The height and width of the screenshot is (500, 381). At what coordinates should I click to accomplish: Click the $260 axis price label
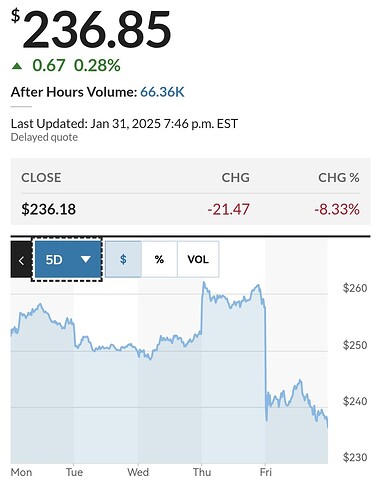point(355,288)
